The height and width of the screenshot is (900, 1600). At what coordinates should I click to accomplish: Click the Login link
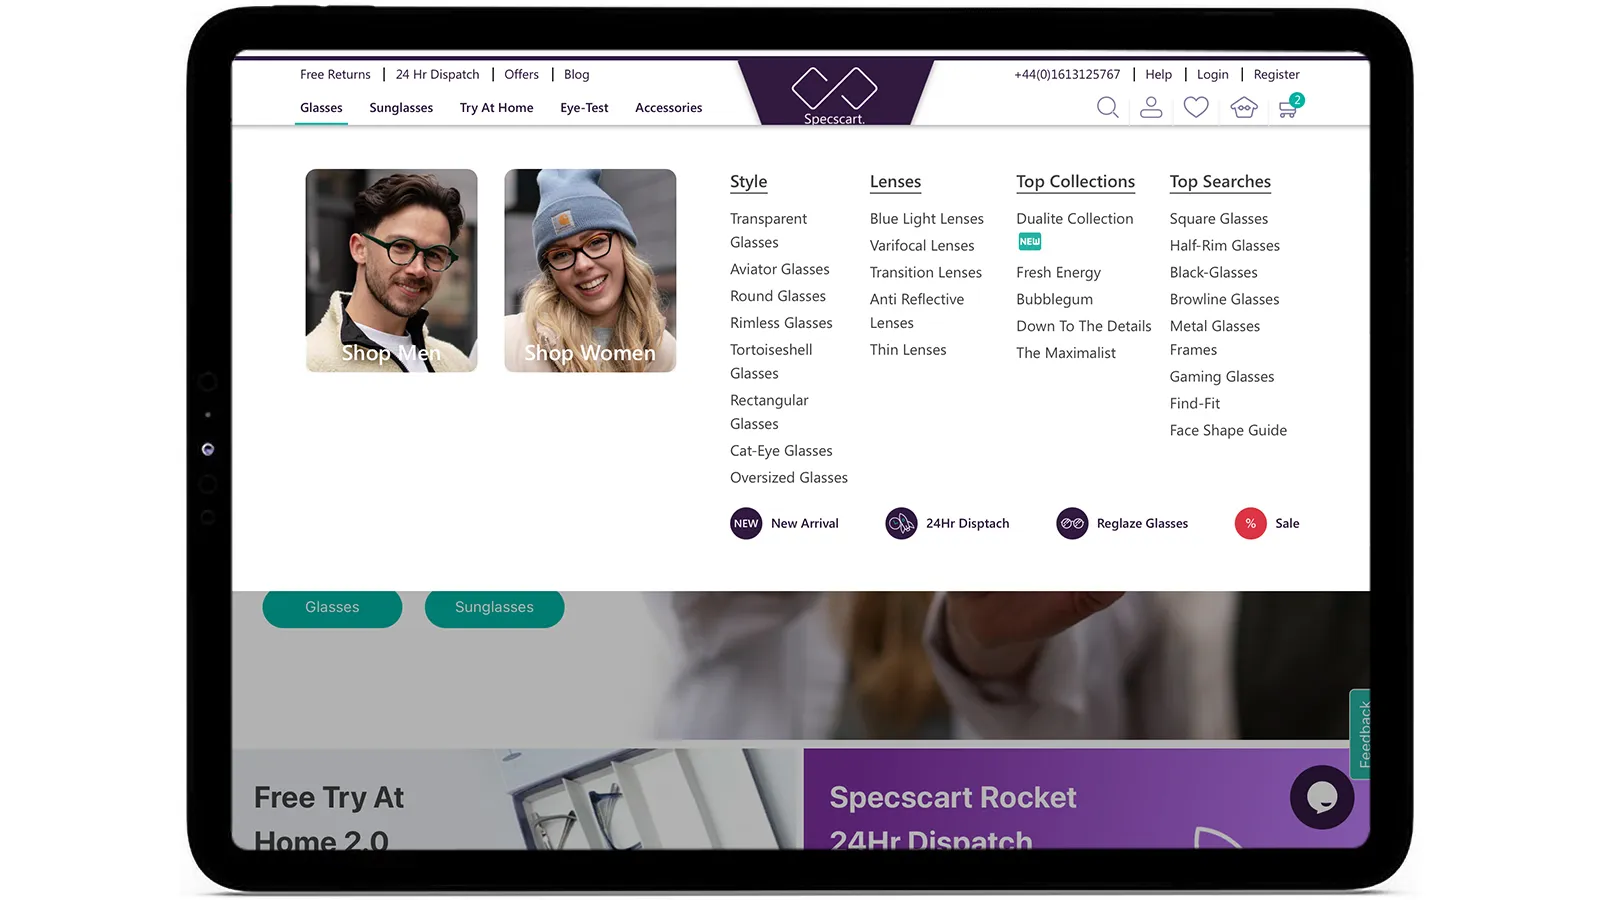[1212, 75]
